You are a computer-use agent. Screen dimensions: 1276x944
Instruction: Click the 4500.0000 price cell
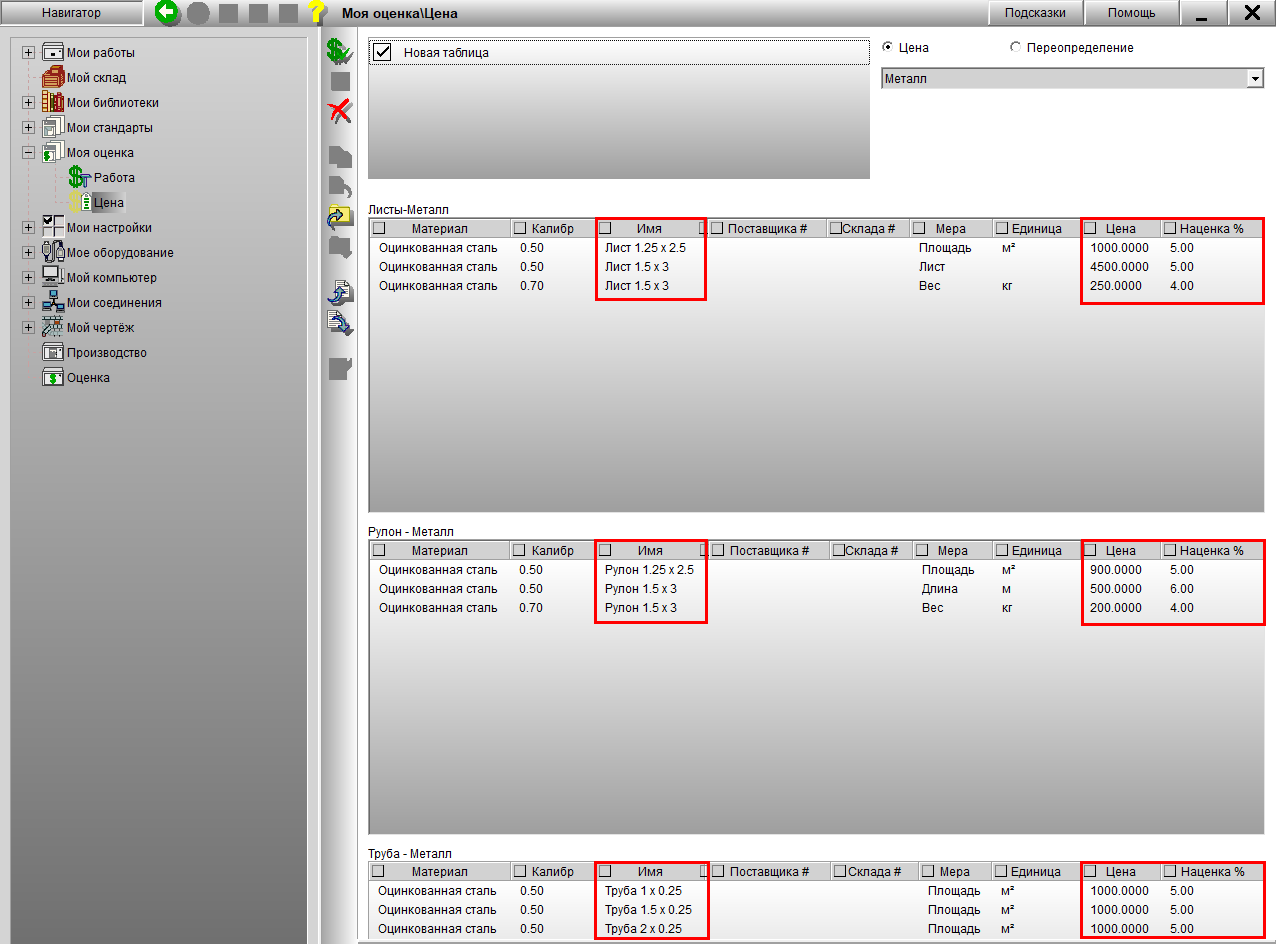pyautogui.click(x=1119, y=266)
